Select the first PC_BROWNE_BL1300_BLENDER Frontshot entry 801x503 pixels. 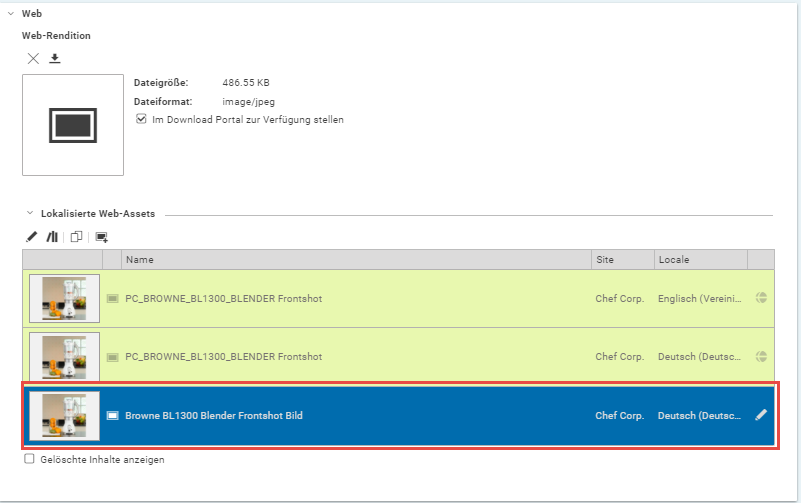(x=223, y=298)
